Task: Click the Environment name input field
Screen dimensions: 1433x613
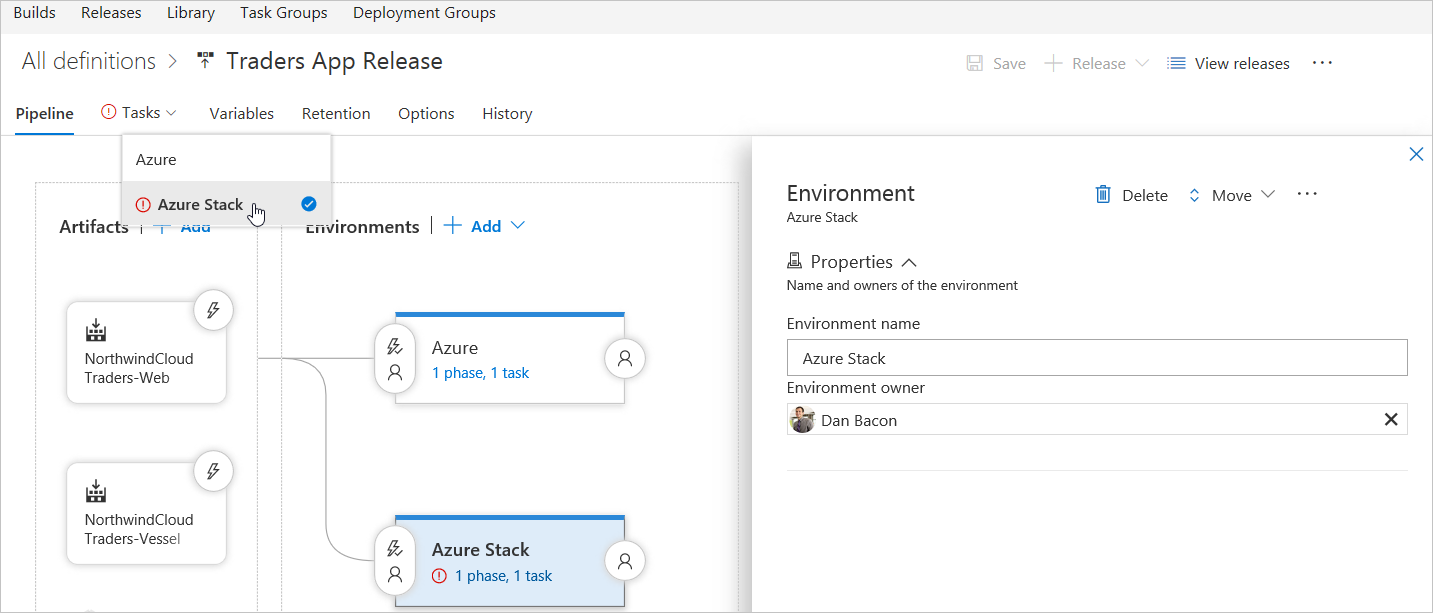Action: (x=1097, y=358)
